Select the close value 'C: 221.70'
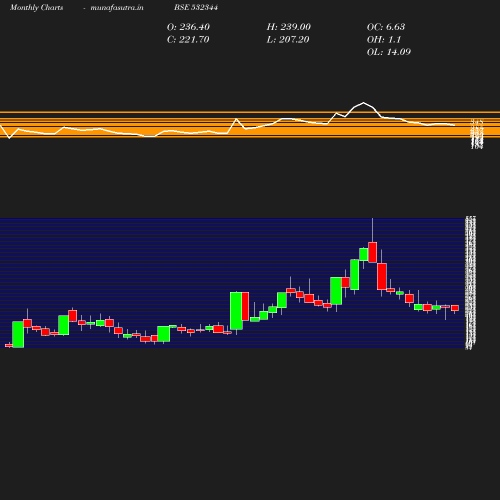The image size is (500, 500). click(188, 40)
